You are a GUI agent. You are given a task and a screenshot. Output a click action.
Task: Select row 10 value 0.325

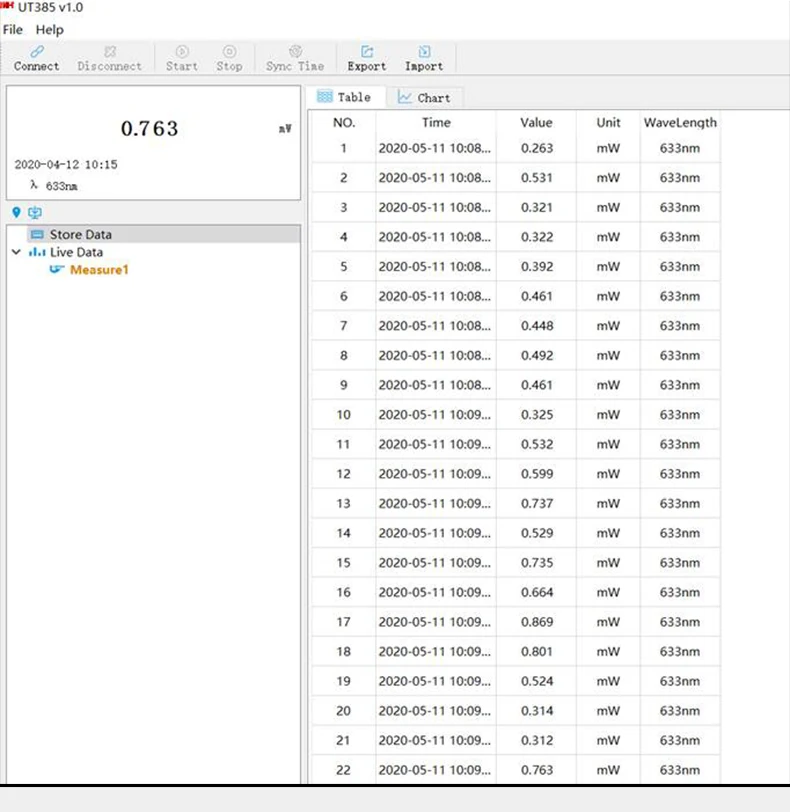tap(537, 414)
